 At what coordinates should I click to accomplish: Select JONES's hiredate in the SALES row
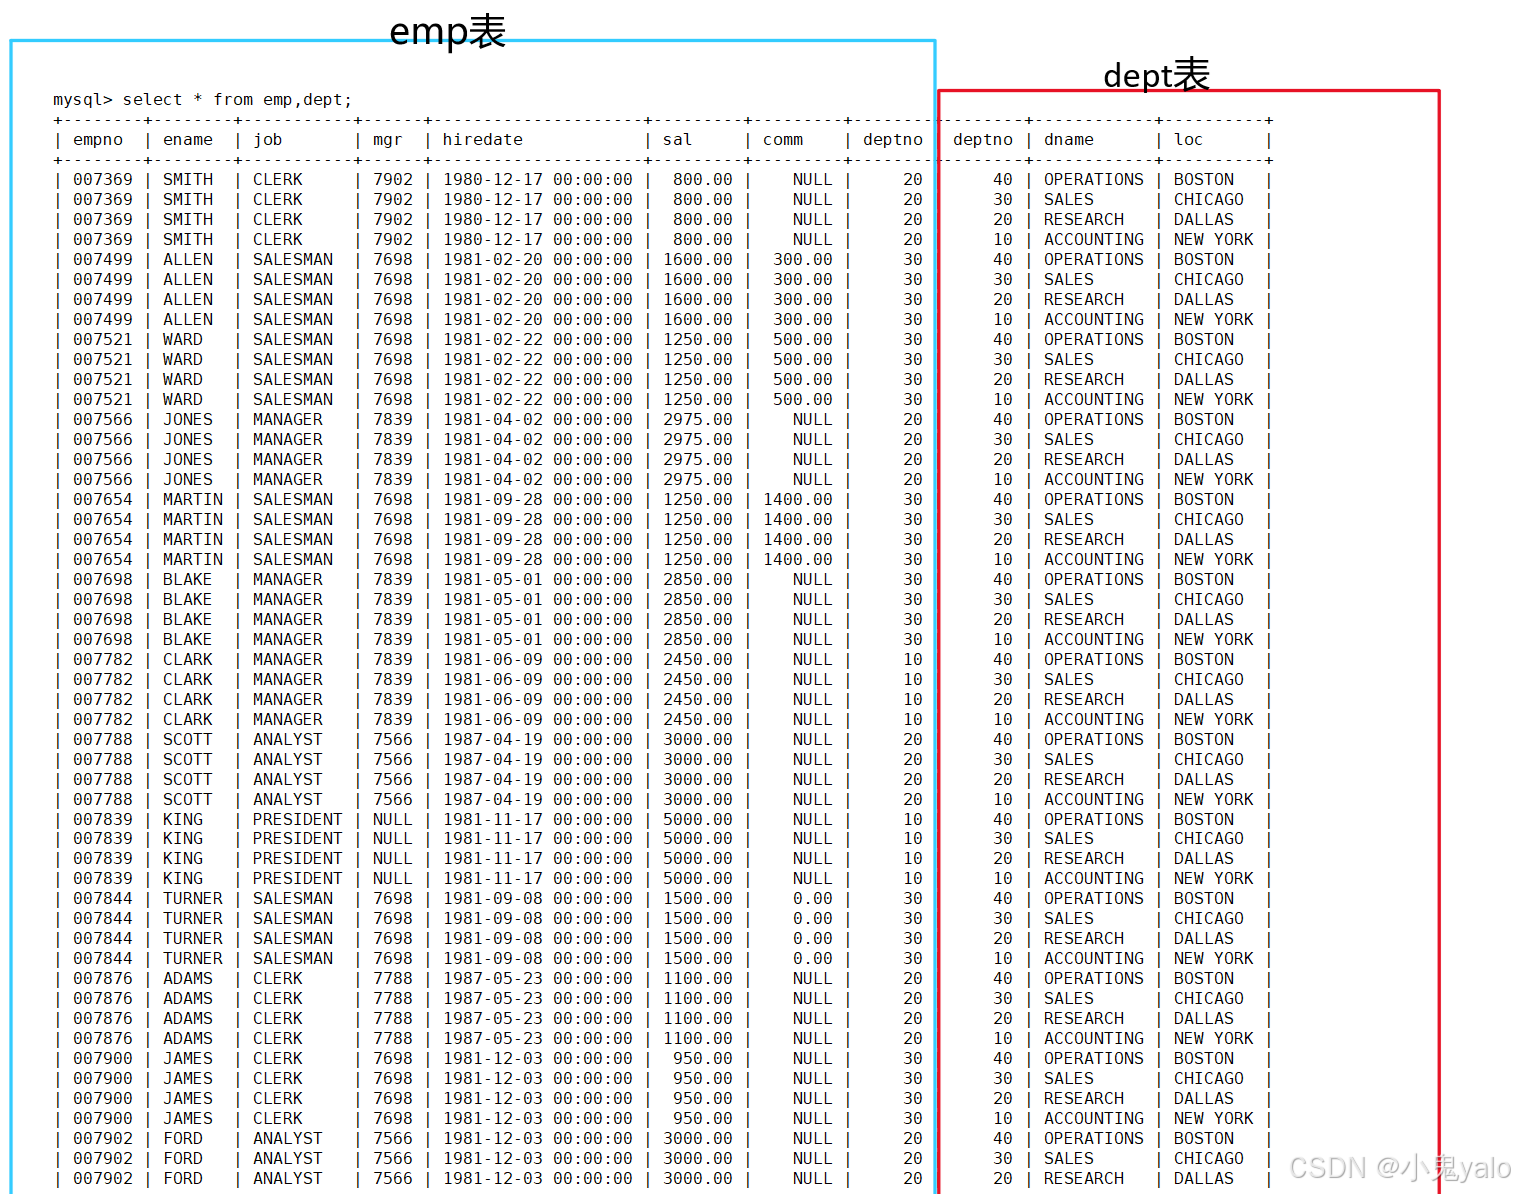tap(538, 440)
